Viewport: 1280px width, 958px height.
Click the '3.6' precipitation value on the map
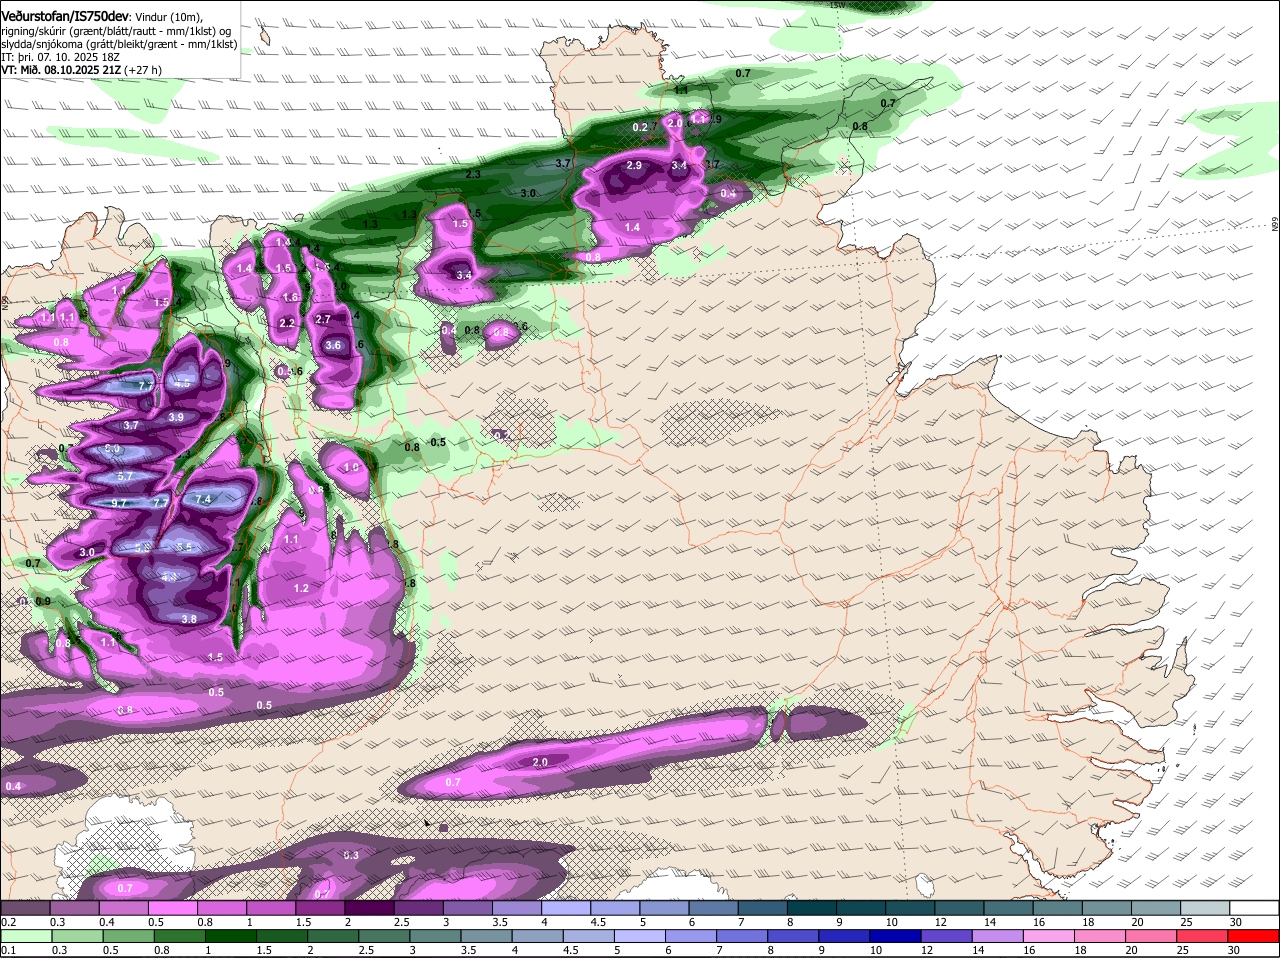334,345
